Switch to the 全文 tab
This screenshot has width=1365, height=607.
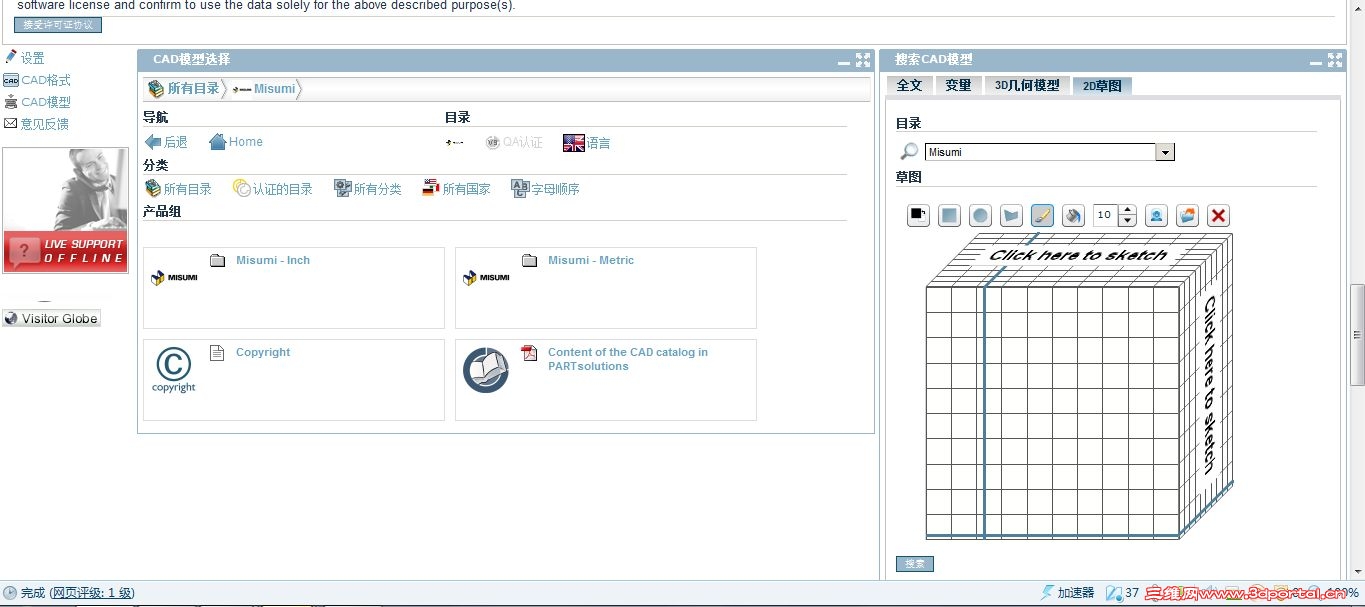click(909, 85)
